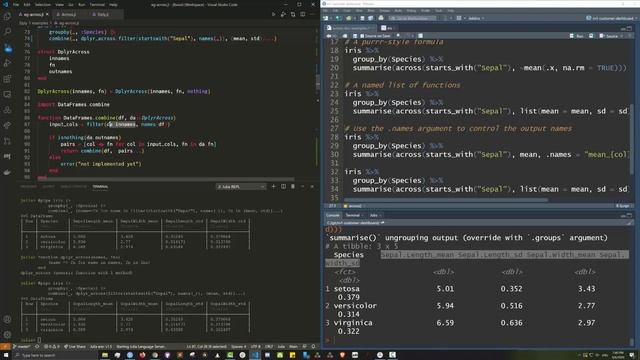Open the Selection menu in VS Code
This screenshot has width=640, height=360.
click(x=42, y=4)
